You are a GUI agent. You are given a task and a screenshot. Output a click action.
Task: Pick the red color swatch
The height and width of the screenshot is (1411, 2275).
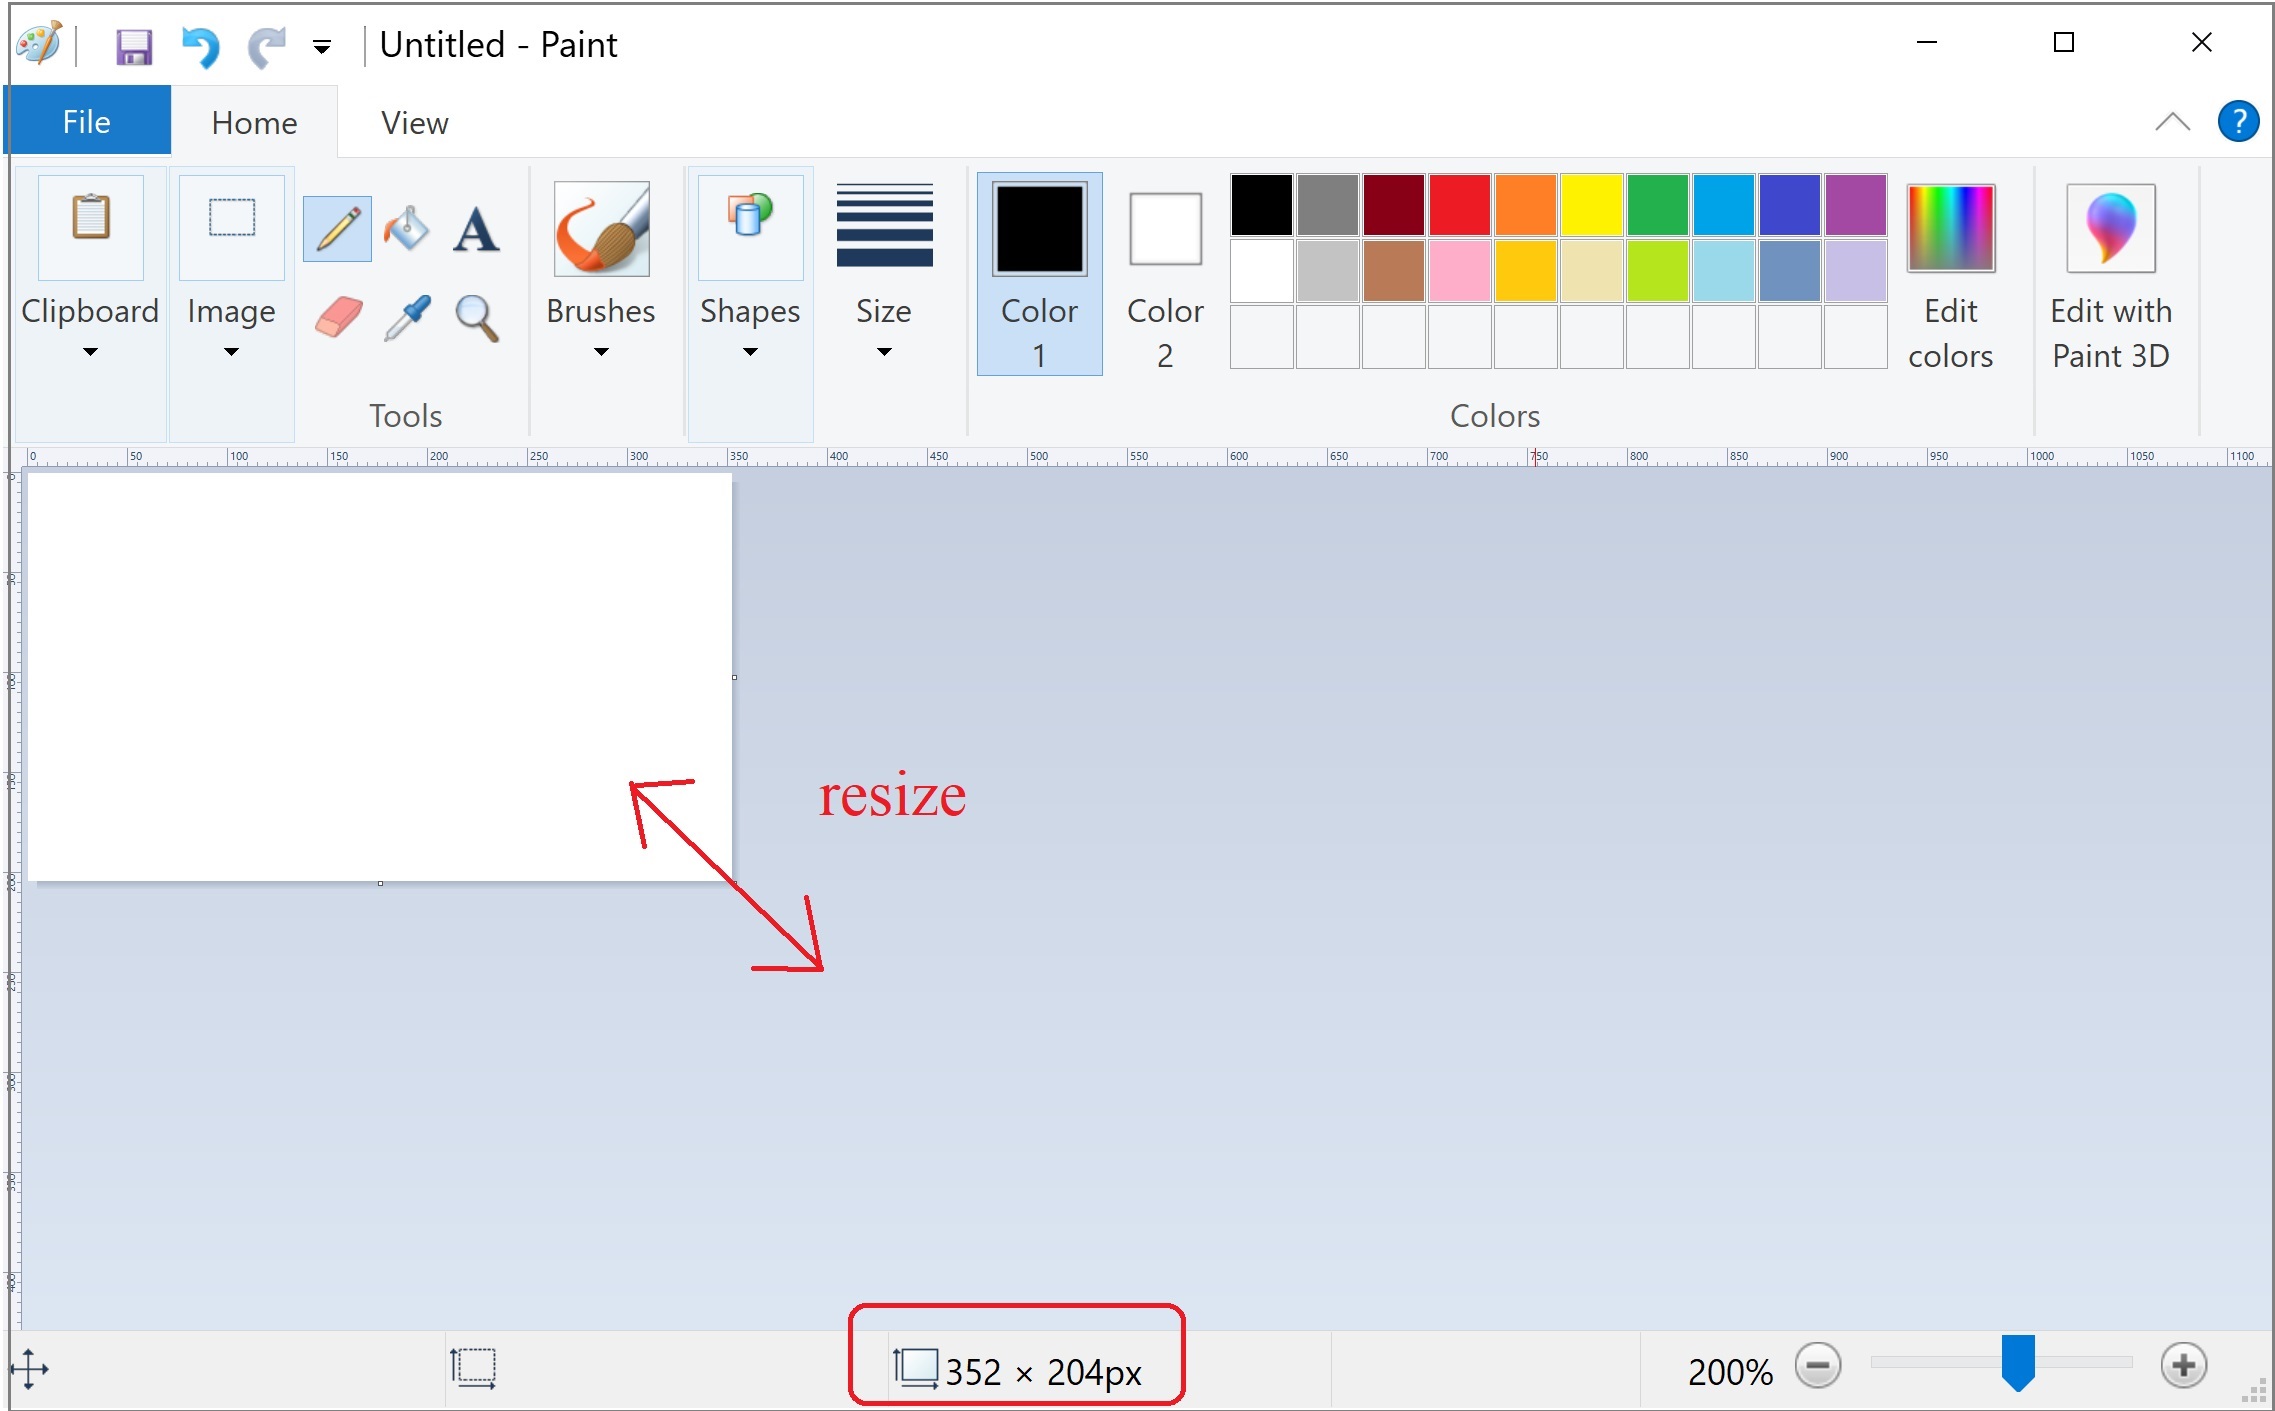click(x=1459, y=204)
